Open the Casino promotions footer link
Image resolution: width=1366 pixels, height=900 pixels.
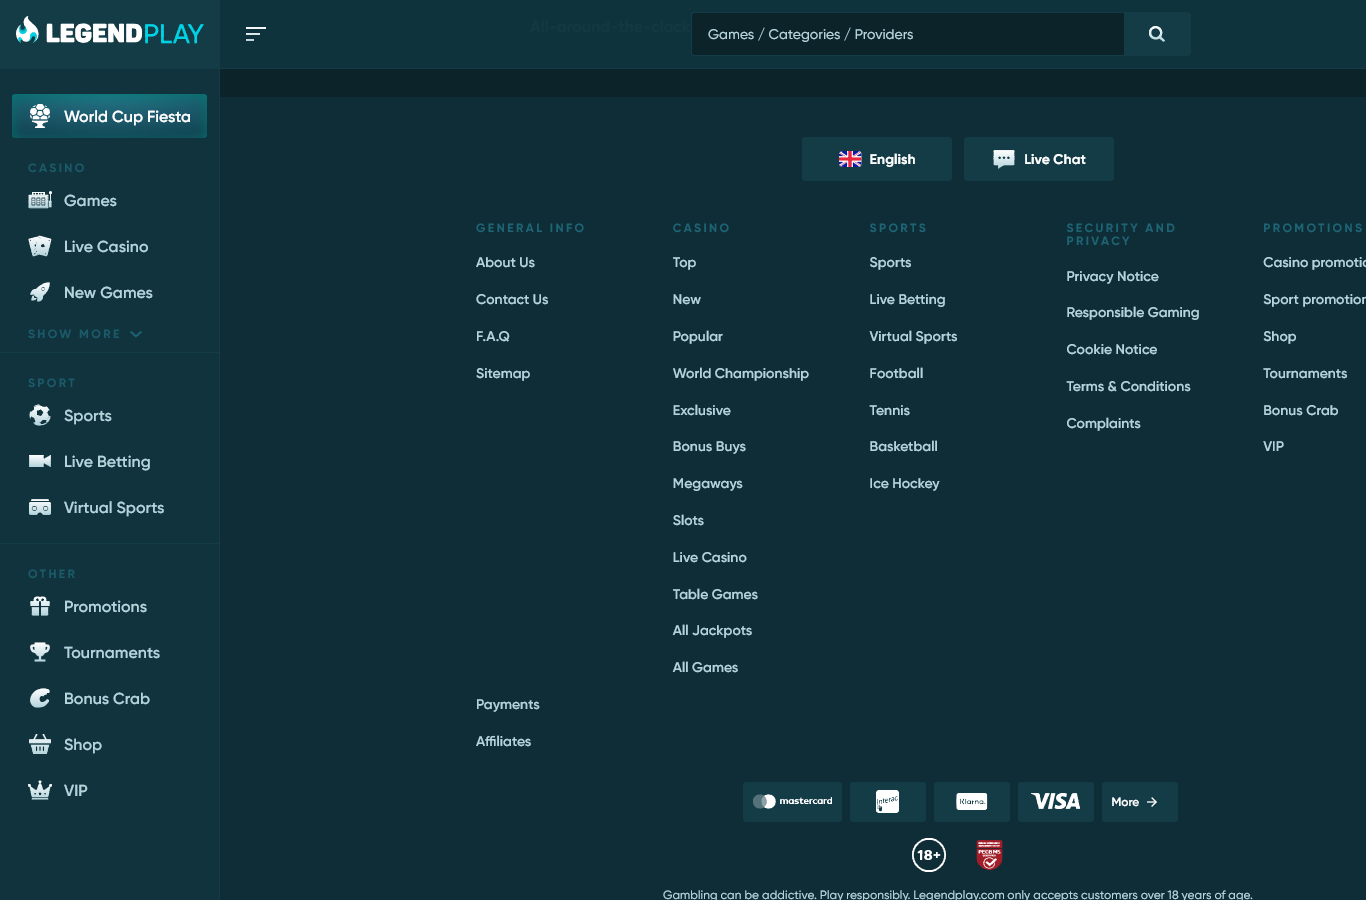[x=1314, y=262]
